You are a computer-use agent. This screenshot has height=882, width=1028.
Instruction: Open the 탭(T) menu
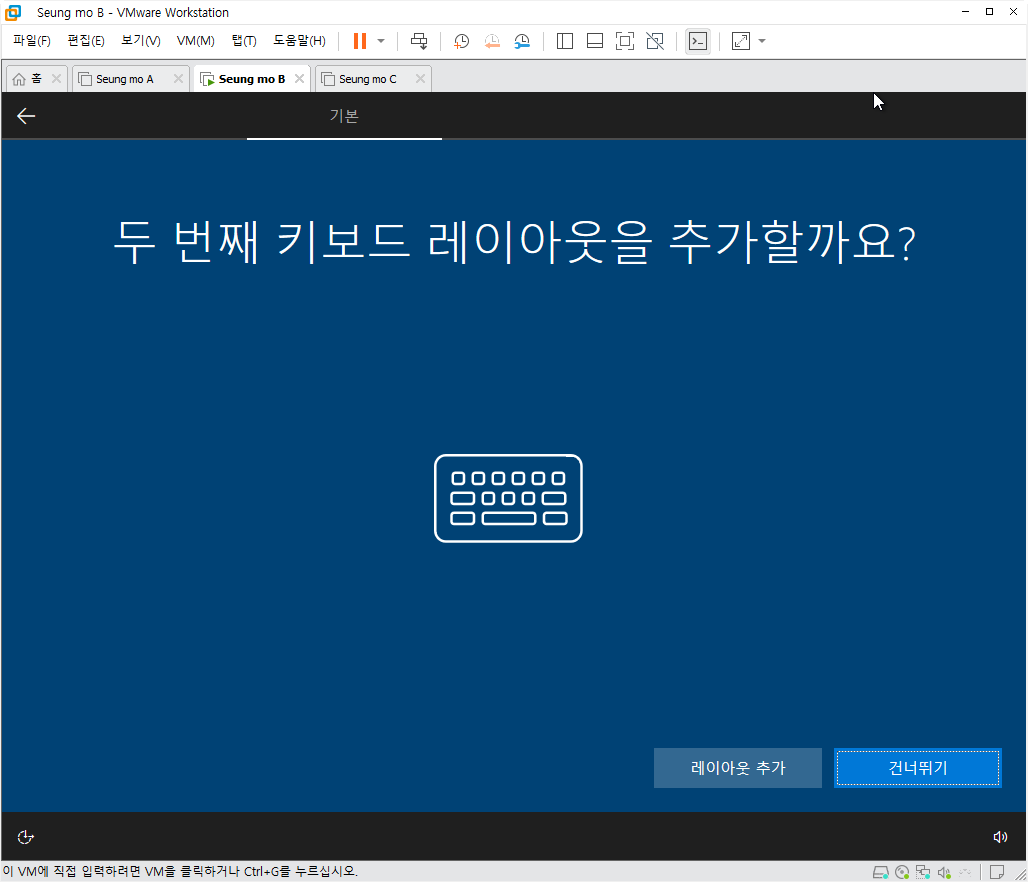(244, 41)
